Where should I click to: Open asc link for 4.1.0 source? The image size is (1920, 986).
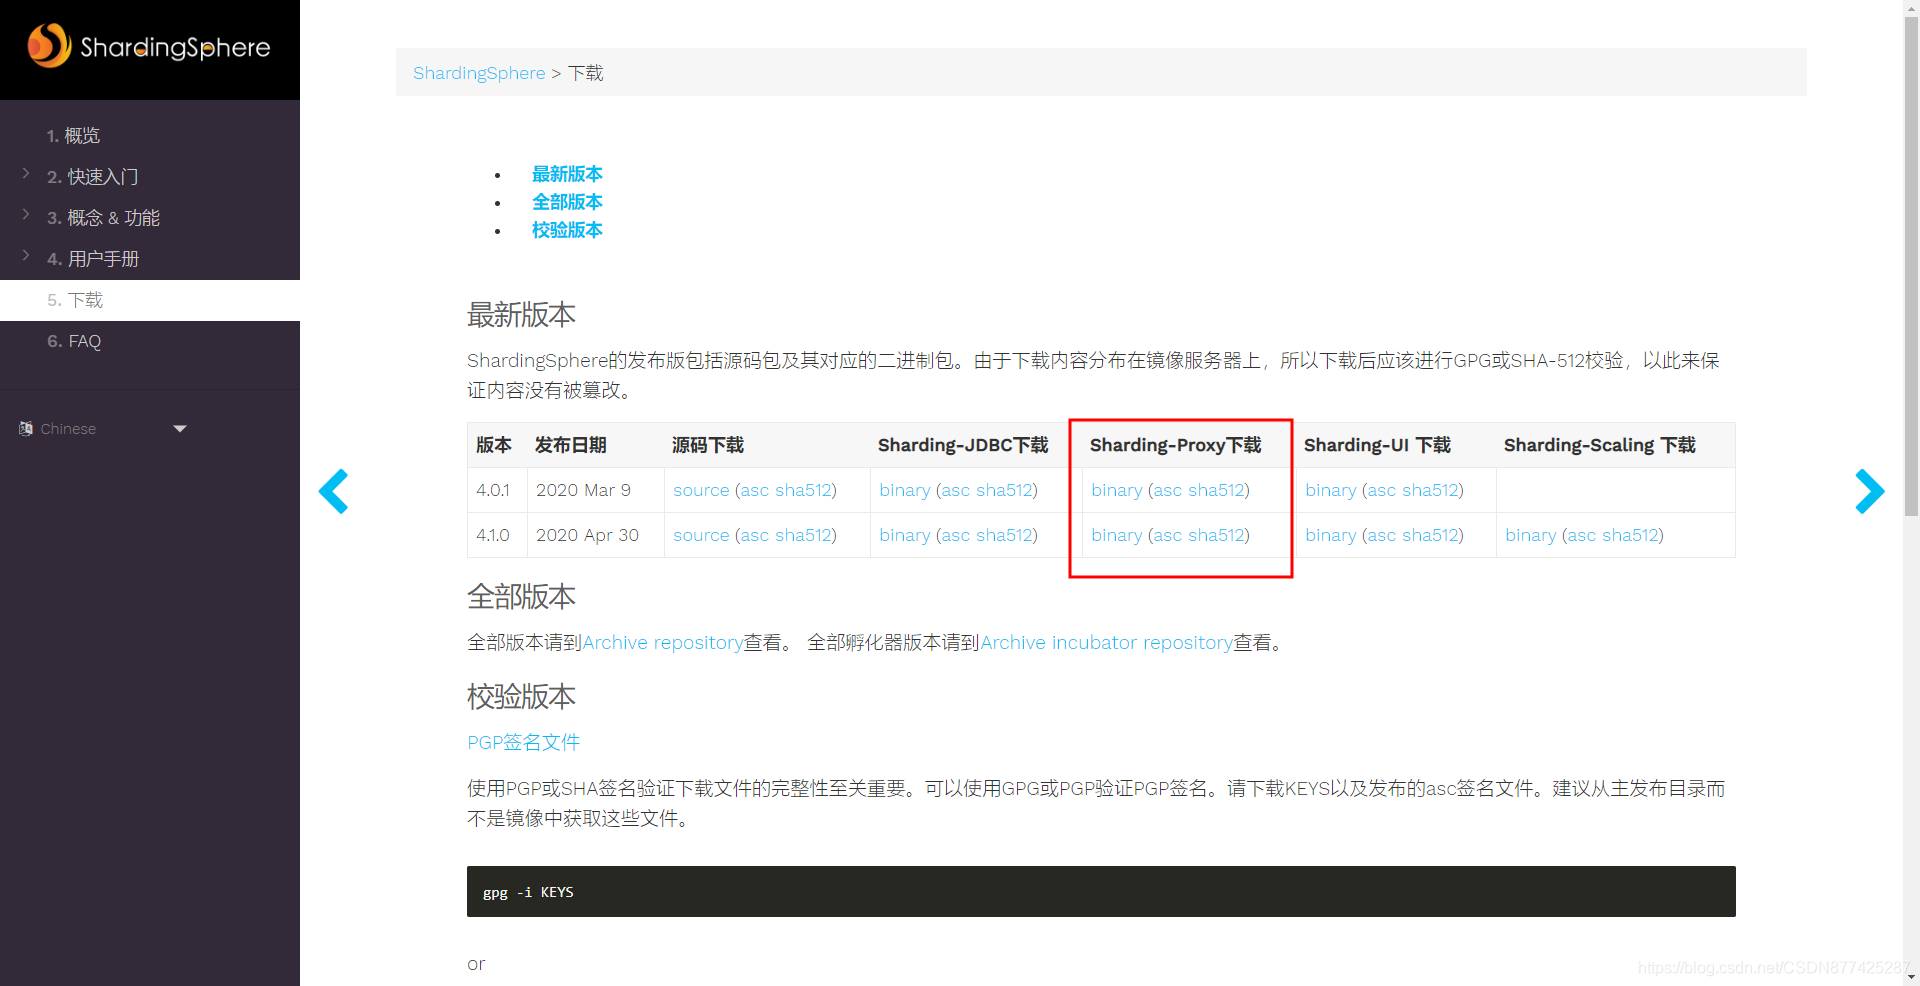tap(754, 535)
